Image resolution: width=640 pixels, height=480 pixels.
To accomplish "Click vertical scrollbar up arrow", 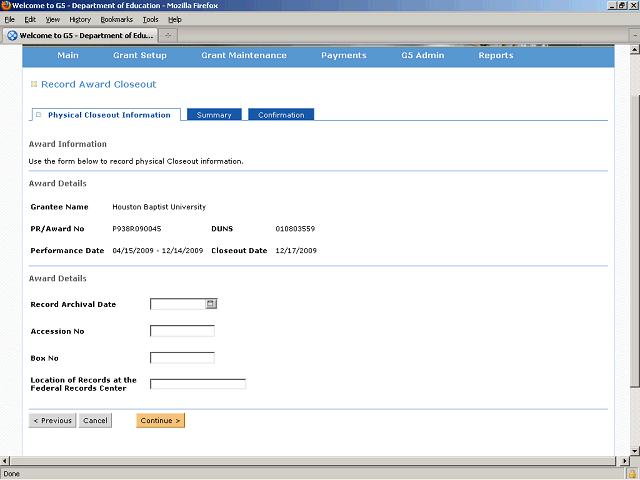I will (x=634, y=50).
